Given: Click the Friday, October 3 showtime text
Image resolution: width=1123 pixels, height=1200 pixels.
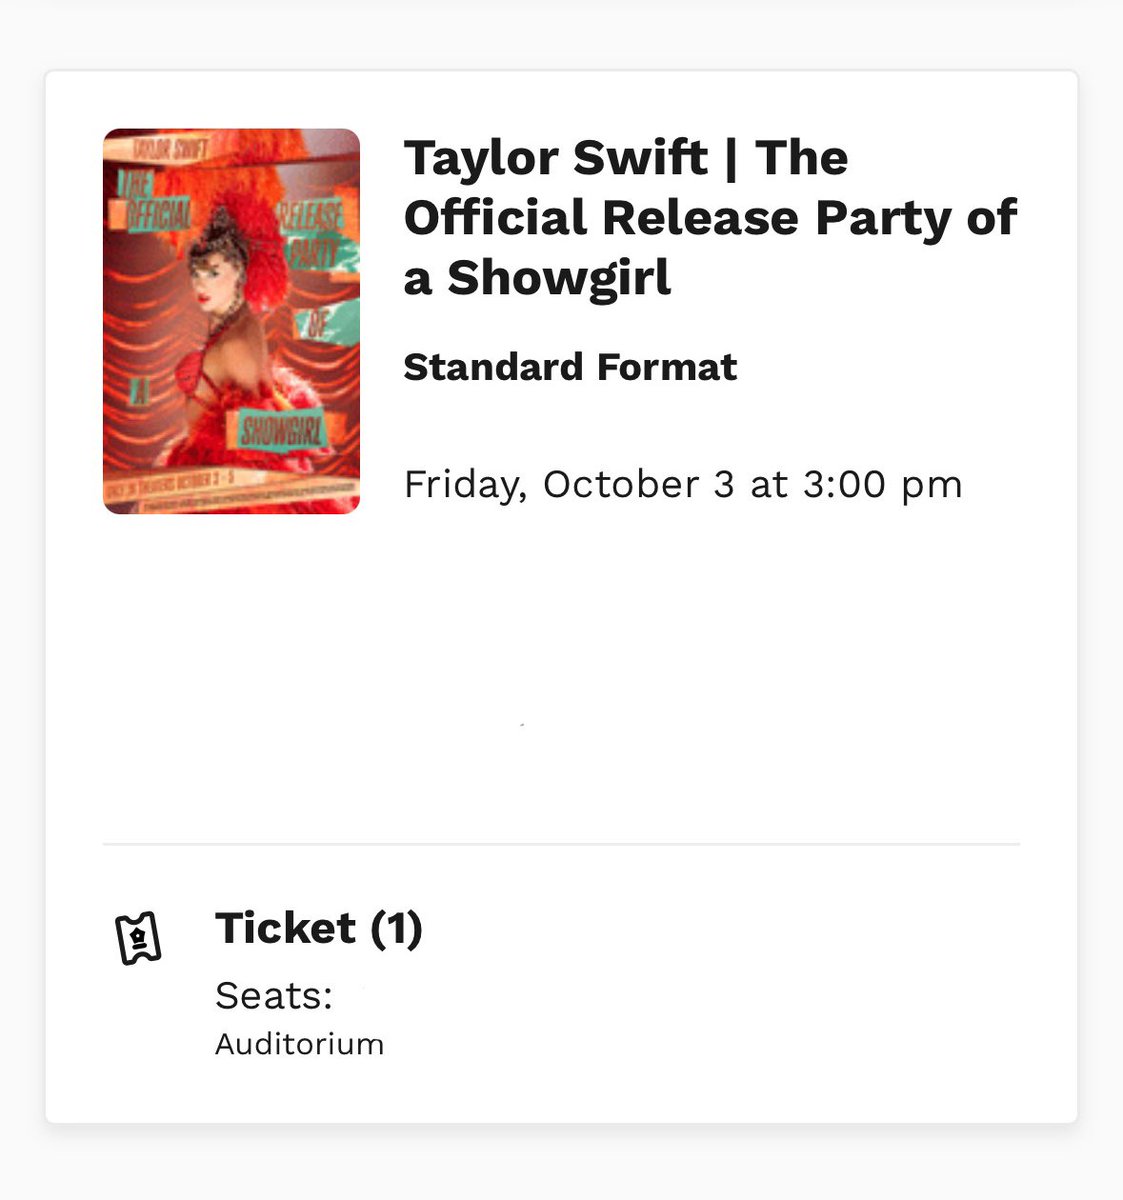Looking at the screenshot, I should pos(682,484).
